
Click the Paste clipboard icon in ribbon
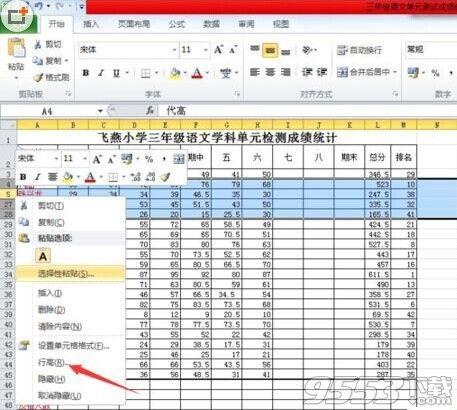(x=16, y=48)
